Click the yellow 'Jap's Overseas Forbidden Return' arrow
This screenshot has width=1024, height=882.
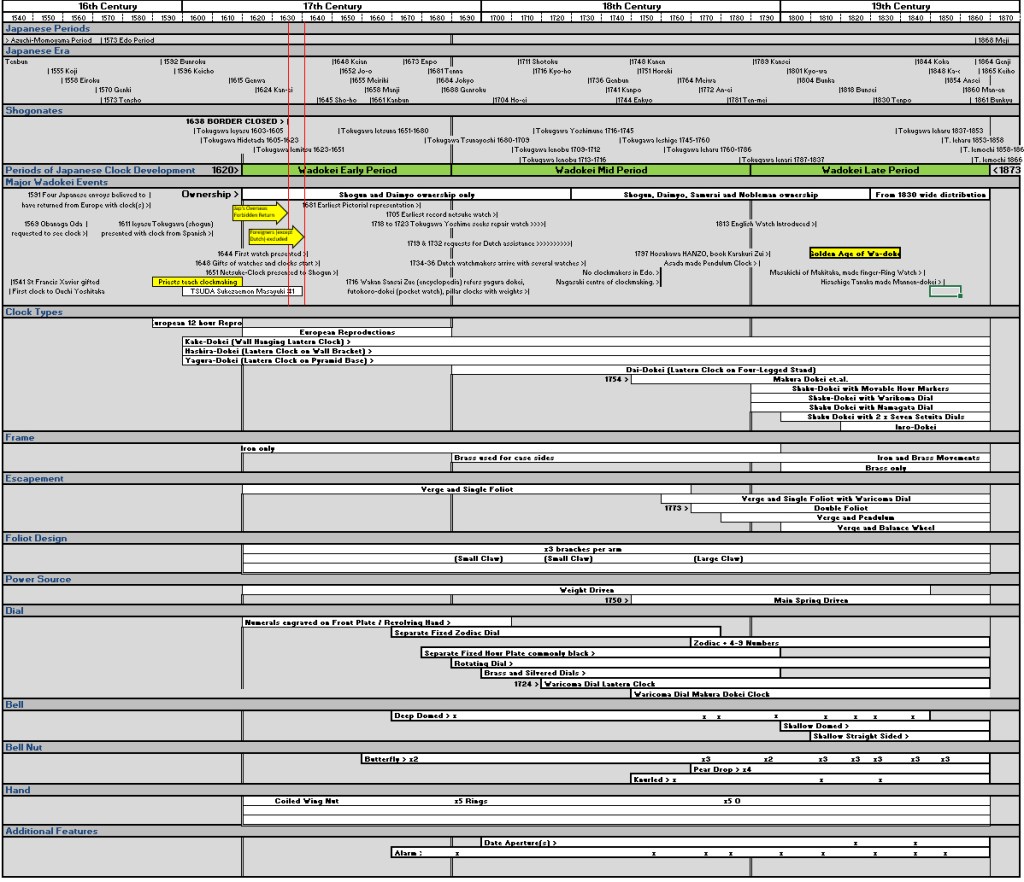258,212
